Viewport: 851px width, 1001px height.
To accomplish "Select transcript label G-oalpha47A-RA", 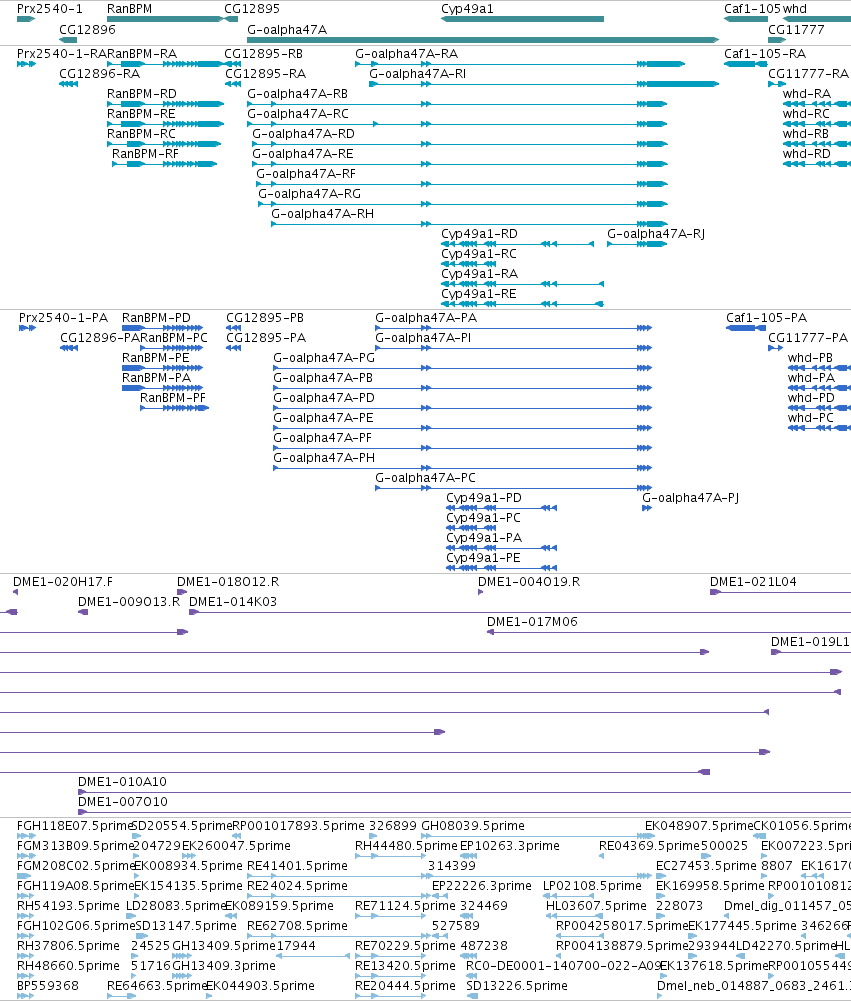I will [x=407, y=54].
